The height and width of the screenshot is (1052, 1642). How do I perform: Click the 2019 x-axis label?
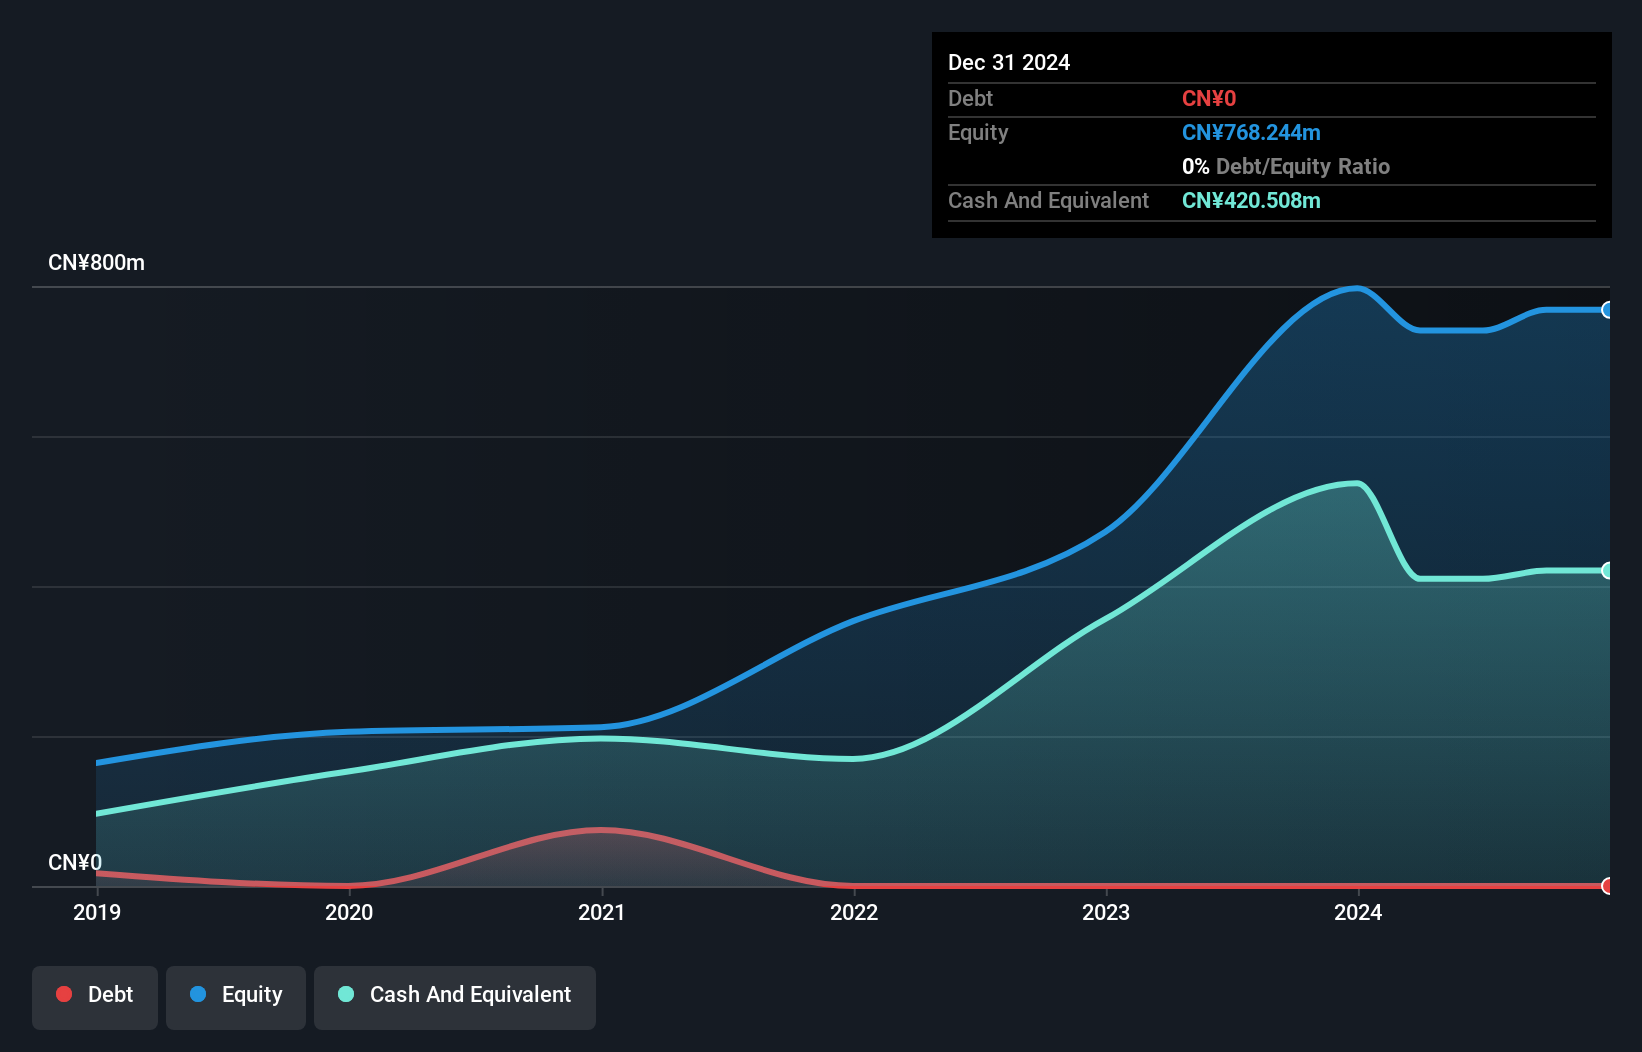[97, 912]
